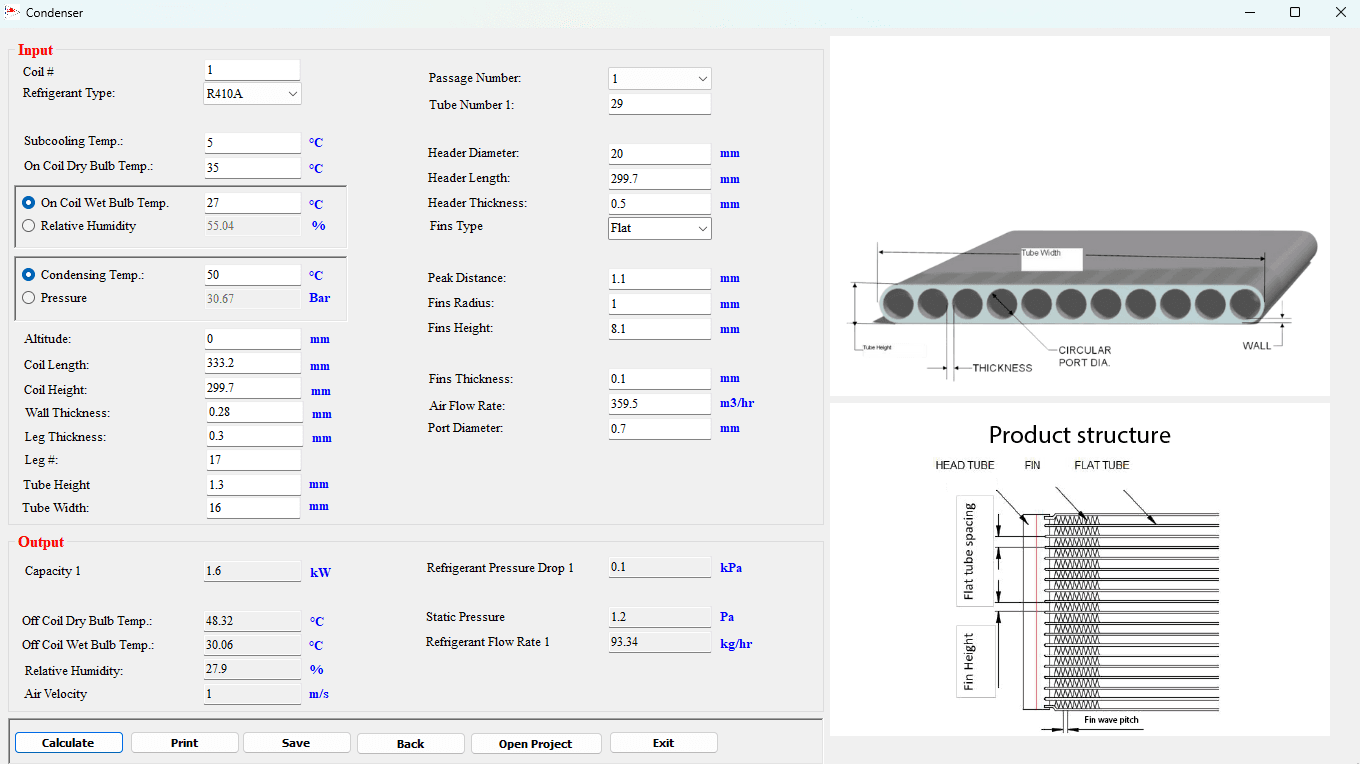The width and height of the screenshot is (1360, 764).
Task: Select Pressure radio button
Action: pyautogui.click(x=28, y=298)
